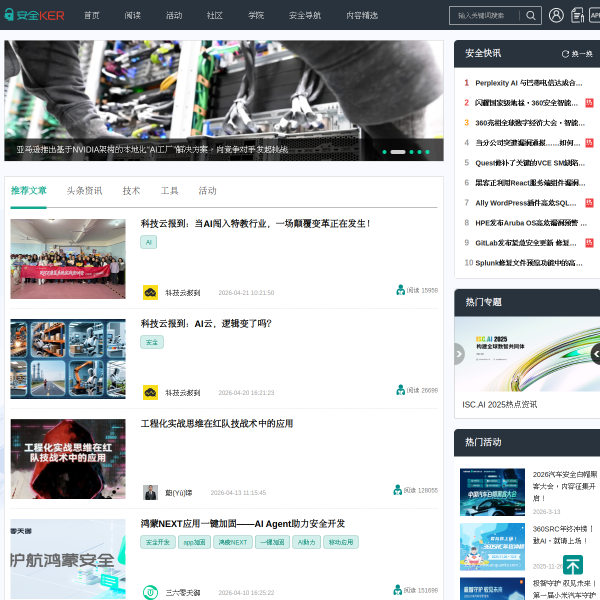Open article 科技云报到：AI云，逻辑变了吗？
The width and height of the screenshot is (600, 600).
[206, 324]
